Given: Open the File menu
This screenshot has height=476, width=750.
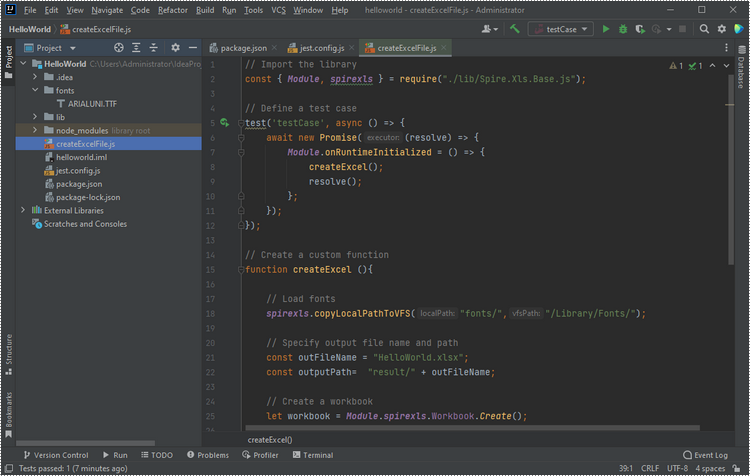Looking at the screenshot, I should (x=30, y=10).
